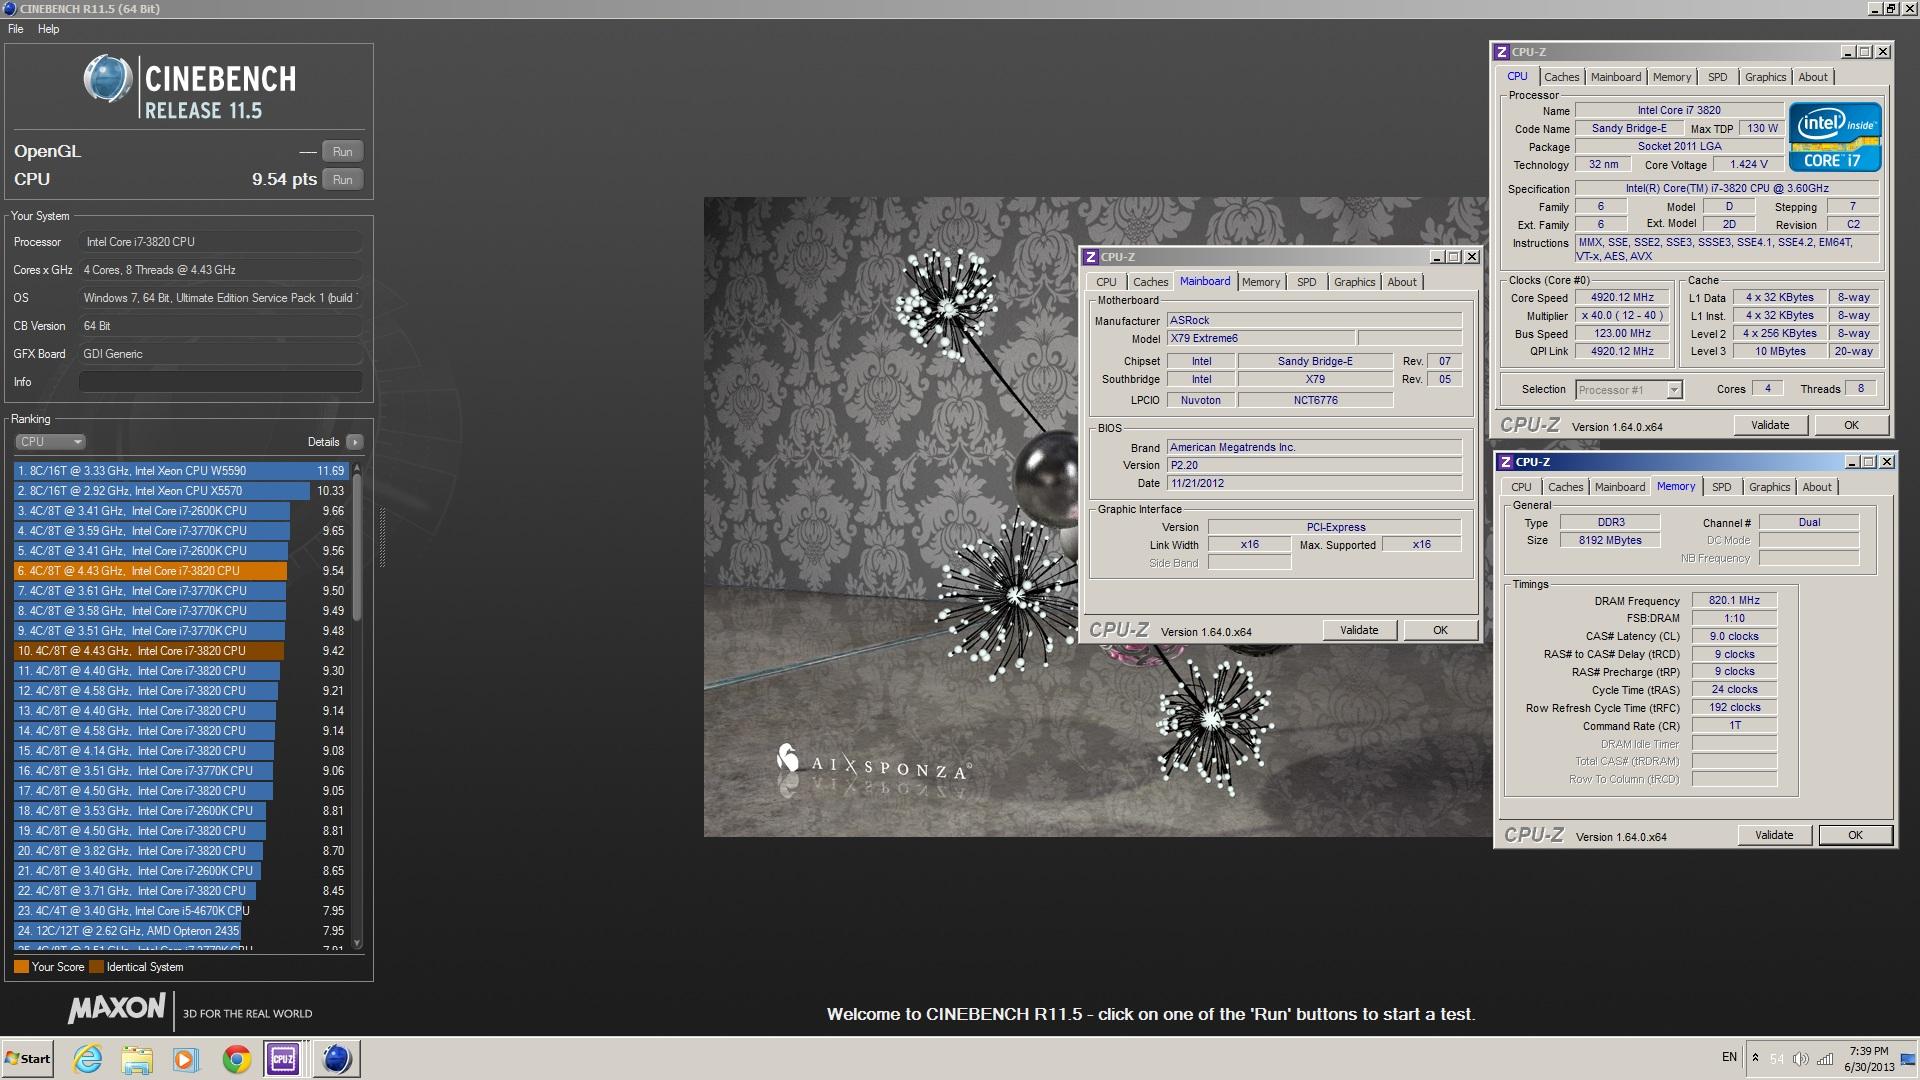Open Windows Explorer folder in taskbar

coord(137,1059)
